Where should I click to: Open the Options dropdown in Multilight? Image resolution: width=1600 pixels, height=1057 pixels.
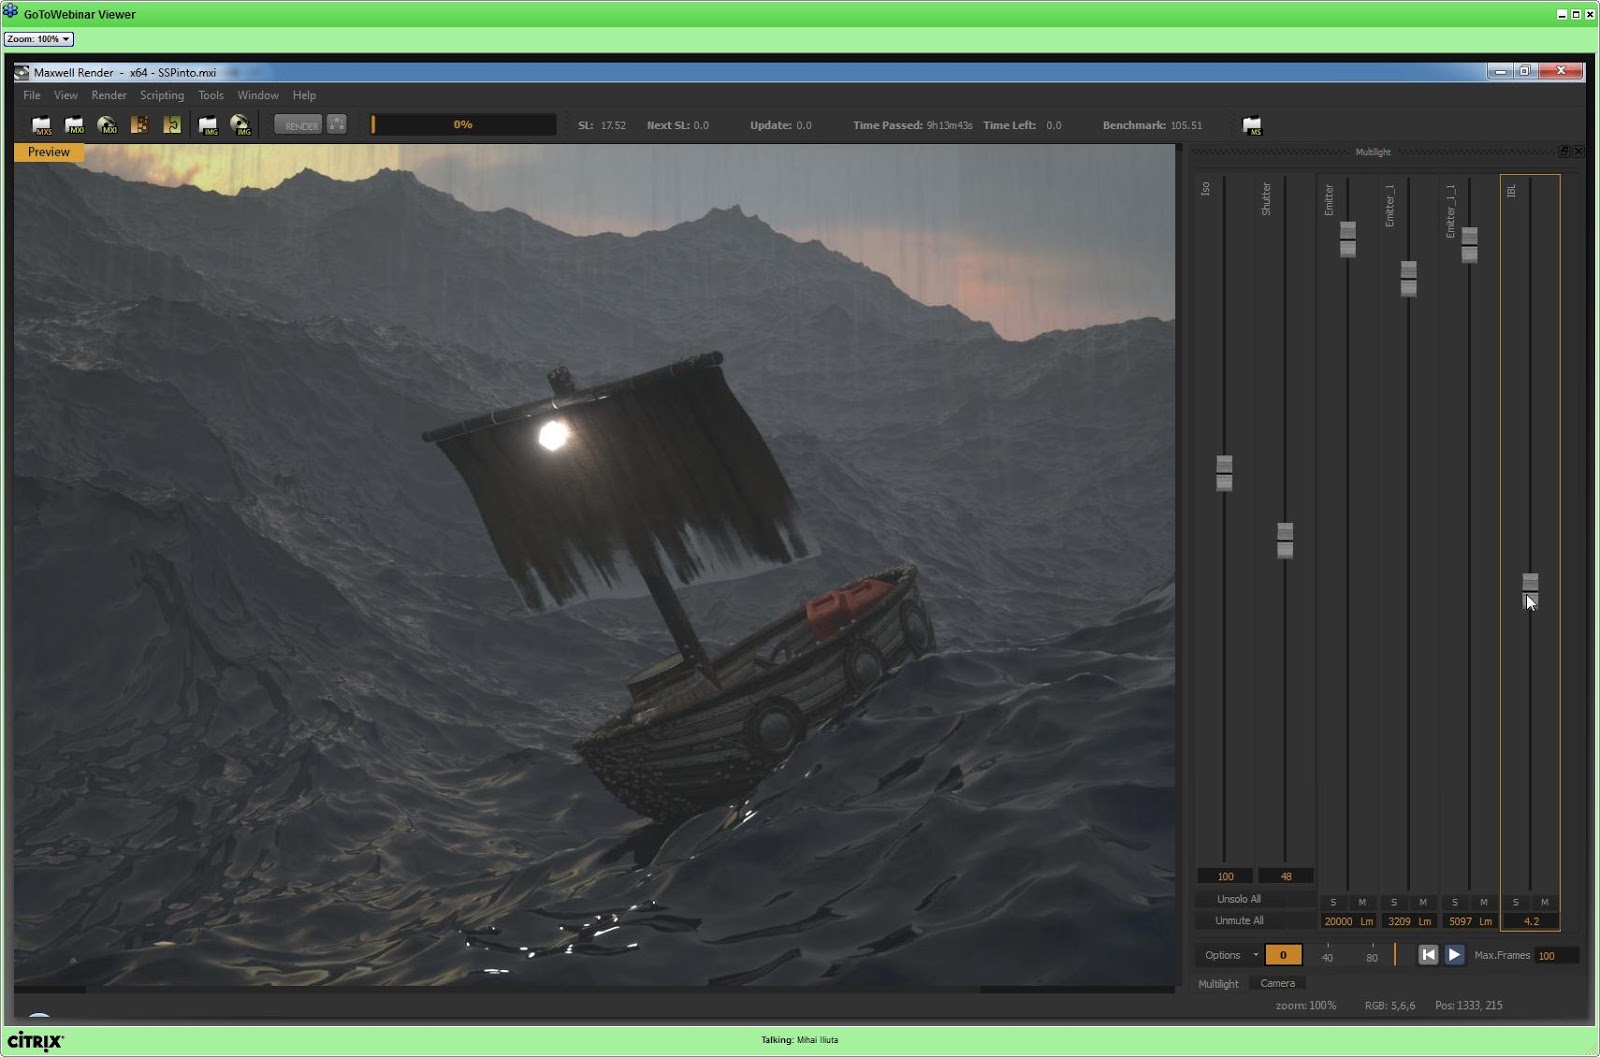[x=1230, y=955]
